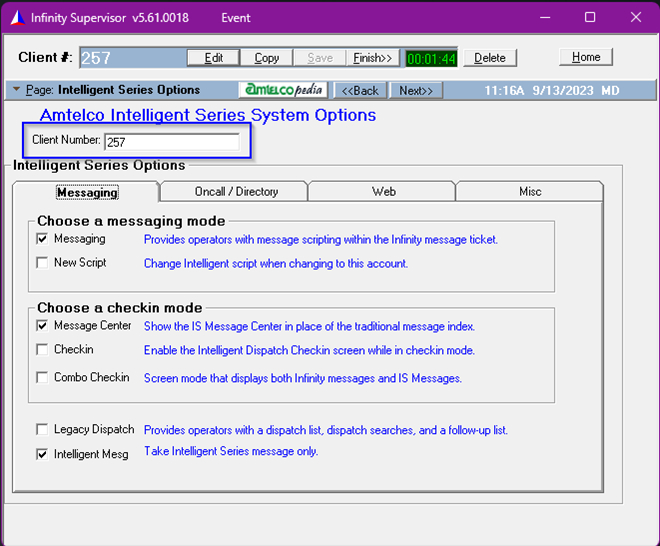This screenshot has height=546, width=660.
Task: Click the Delete button
Action: coord(490,58)
